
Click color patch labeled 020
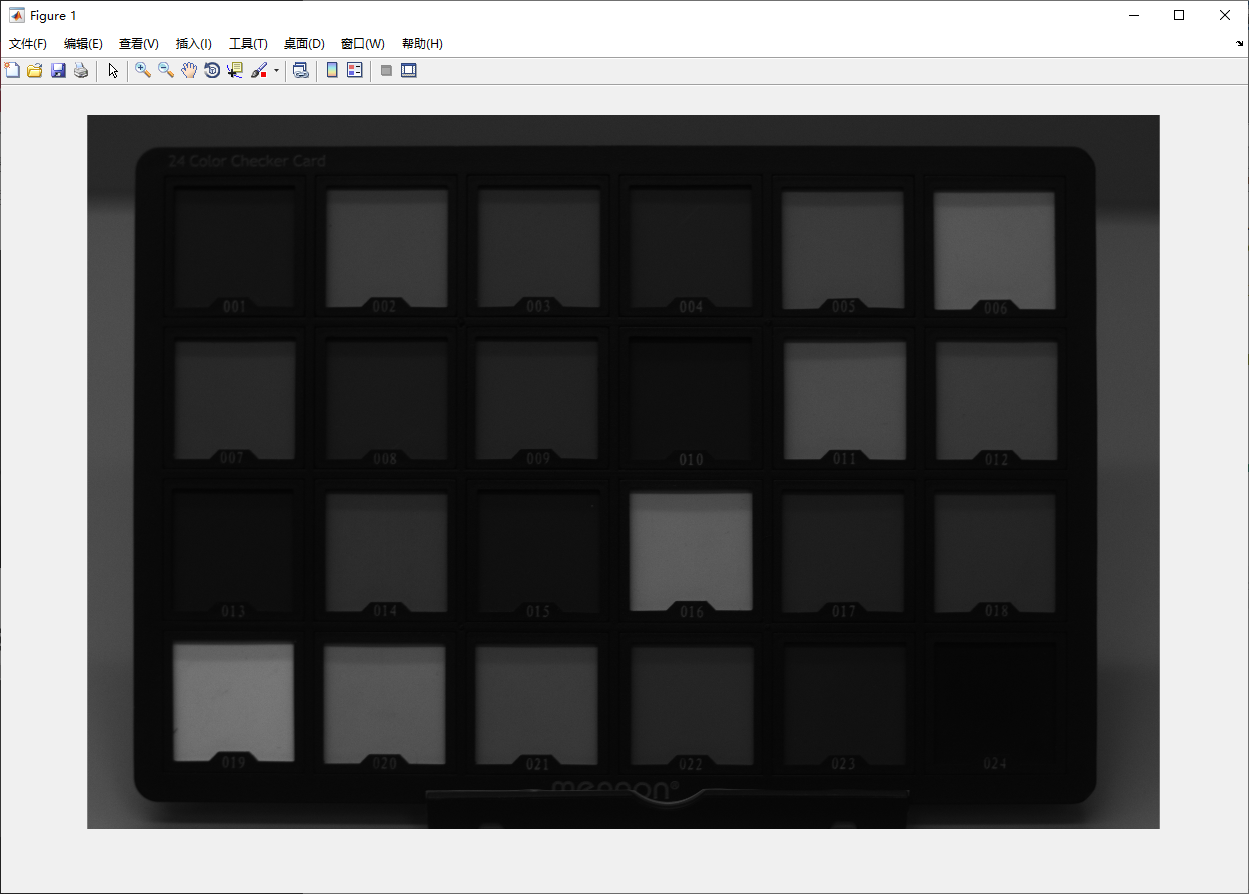pos(385,704)
